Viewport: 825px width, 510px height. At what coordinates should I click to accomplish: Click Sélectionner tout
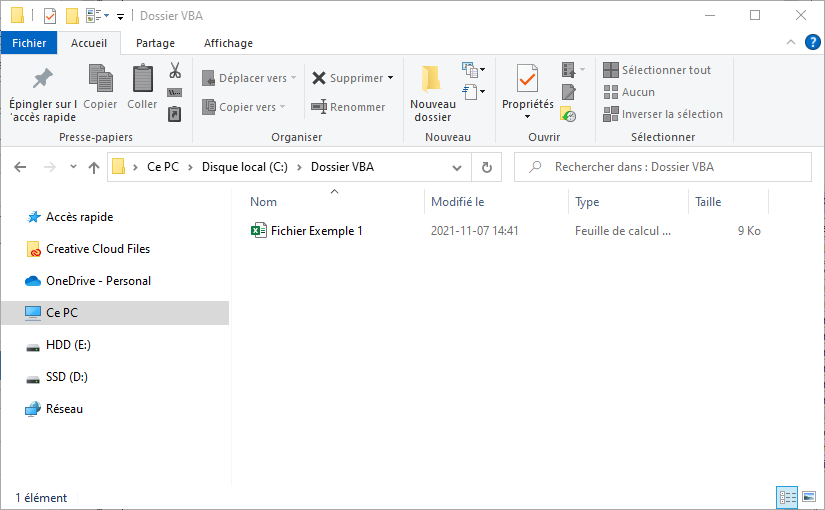[x=657, y=70]
